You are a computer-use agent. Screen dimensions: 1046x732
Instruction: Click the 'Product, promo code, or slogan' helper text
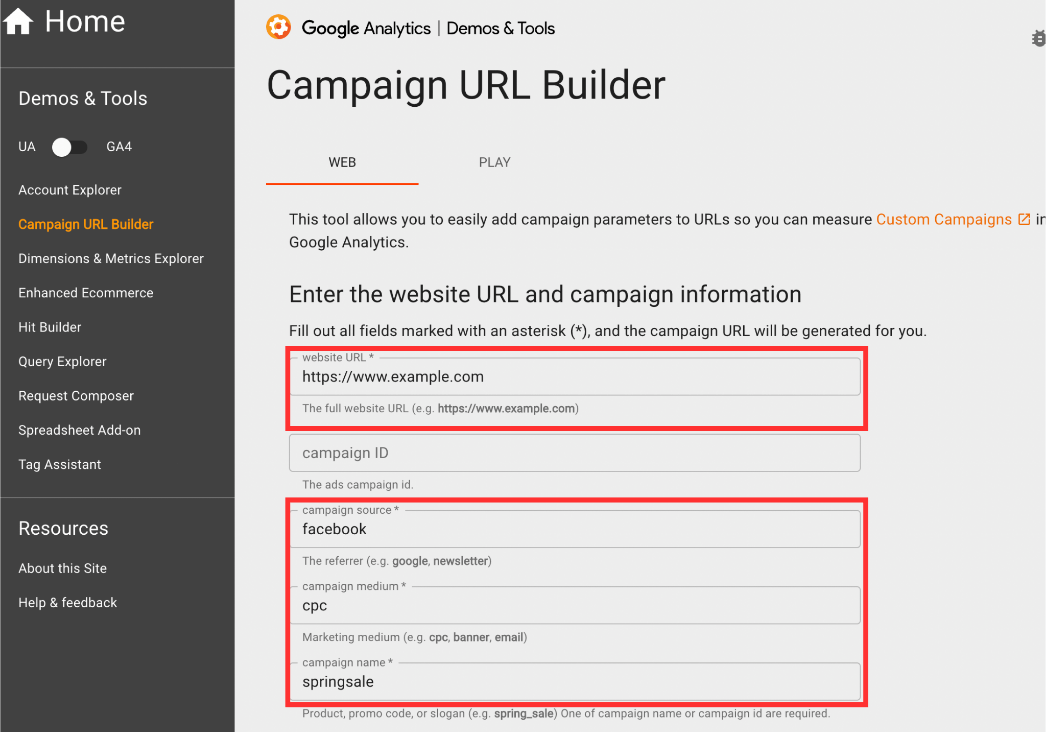(x=566, y=713)
